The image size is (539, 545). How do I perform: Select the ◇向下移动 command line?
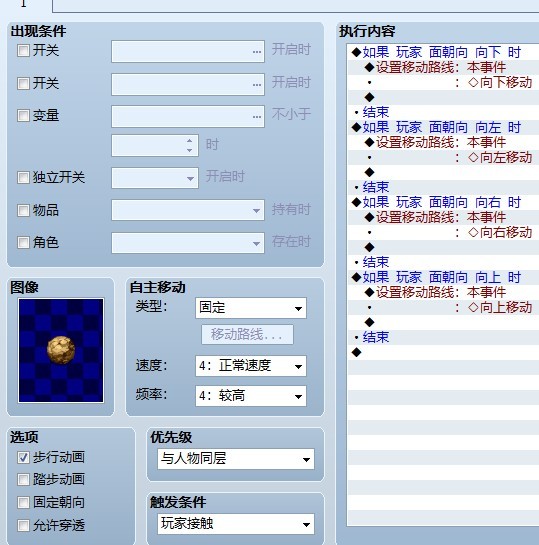443,83
